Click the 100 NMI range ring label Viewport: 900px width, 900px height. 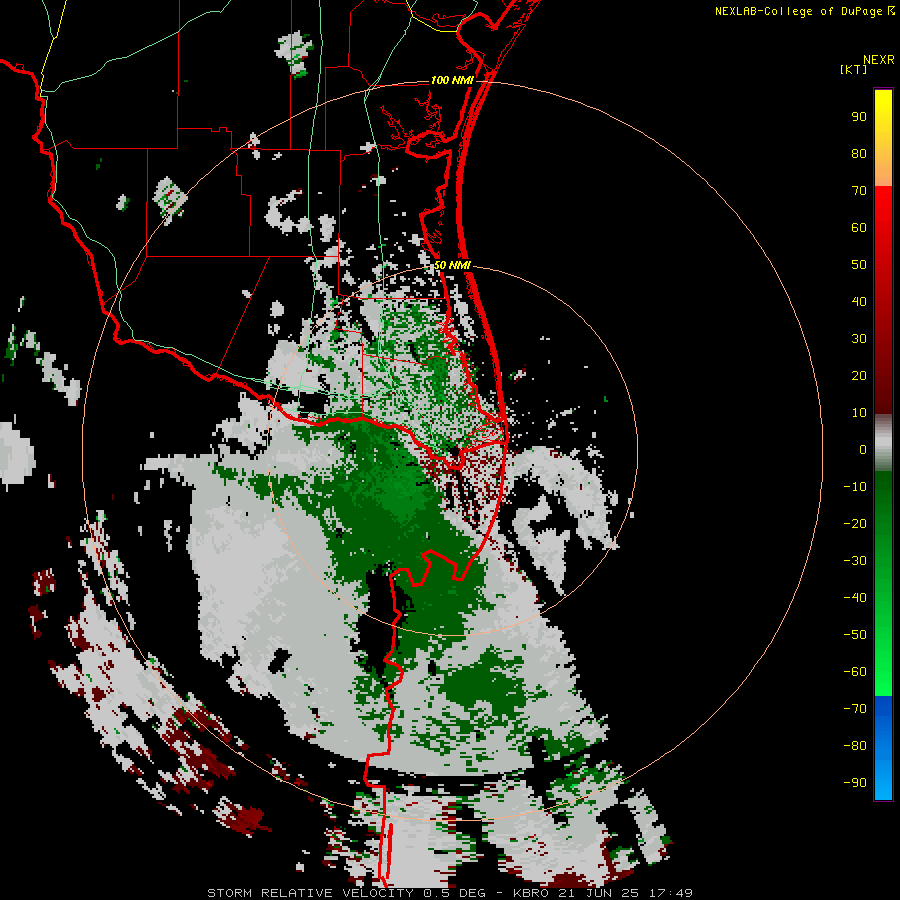point(452,80)
